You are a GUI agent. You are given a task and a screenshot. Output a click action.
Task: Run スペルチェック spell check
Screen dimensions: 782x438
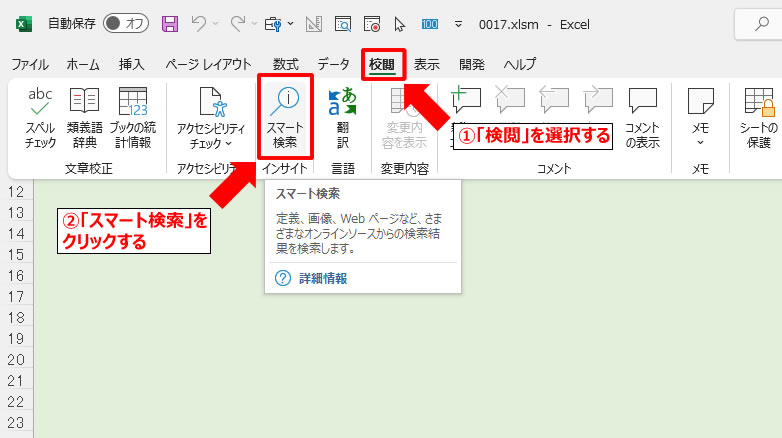40,118
